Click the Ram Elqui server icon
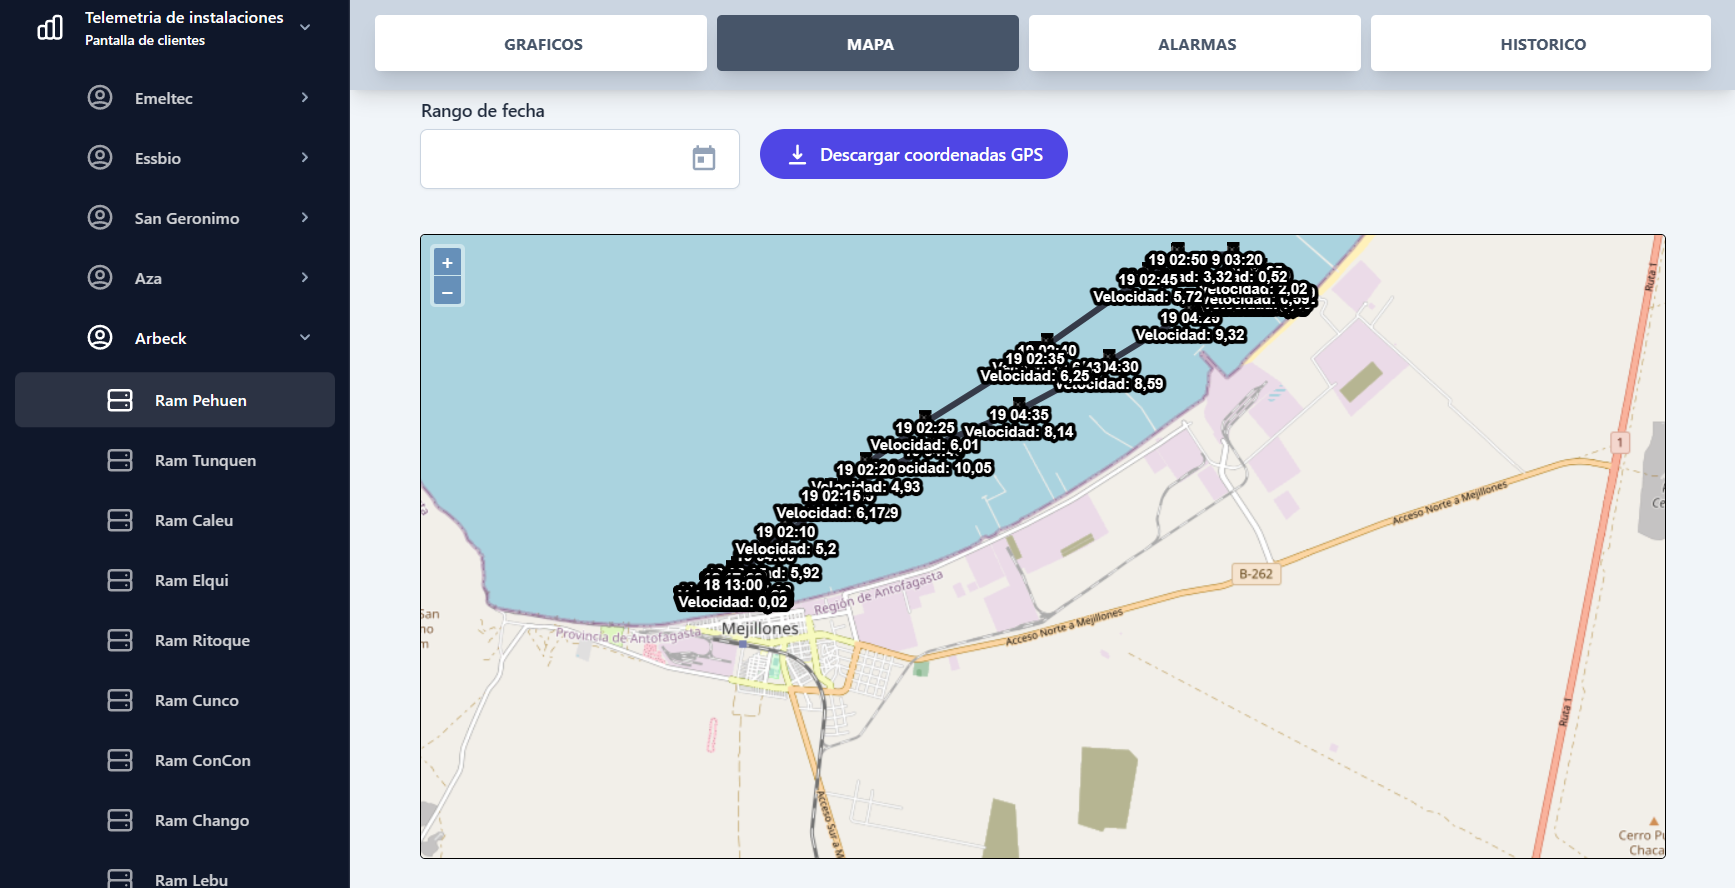The width and height of the screenshot is (1735, 888). [120, 580]
